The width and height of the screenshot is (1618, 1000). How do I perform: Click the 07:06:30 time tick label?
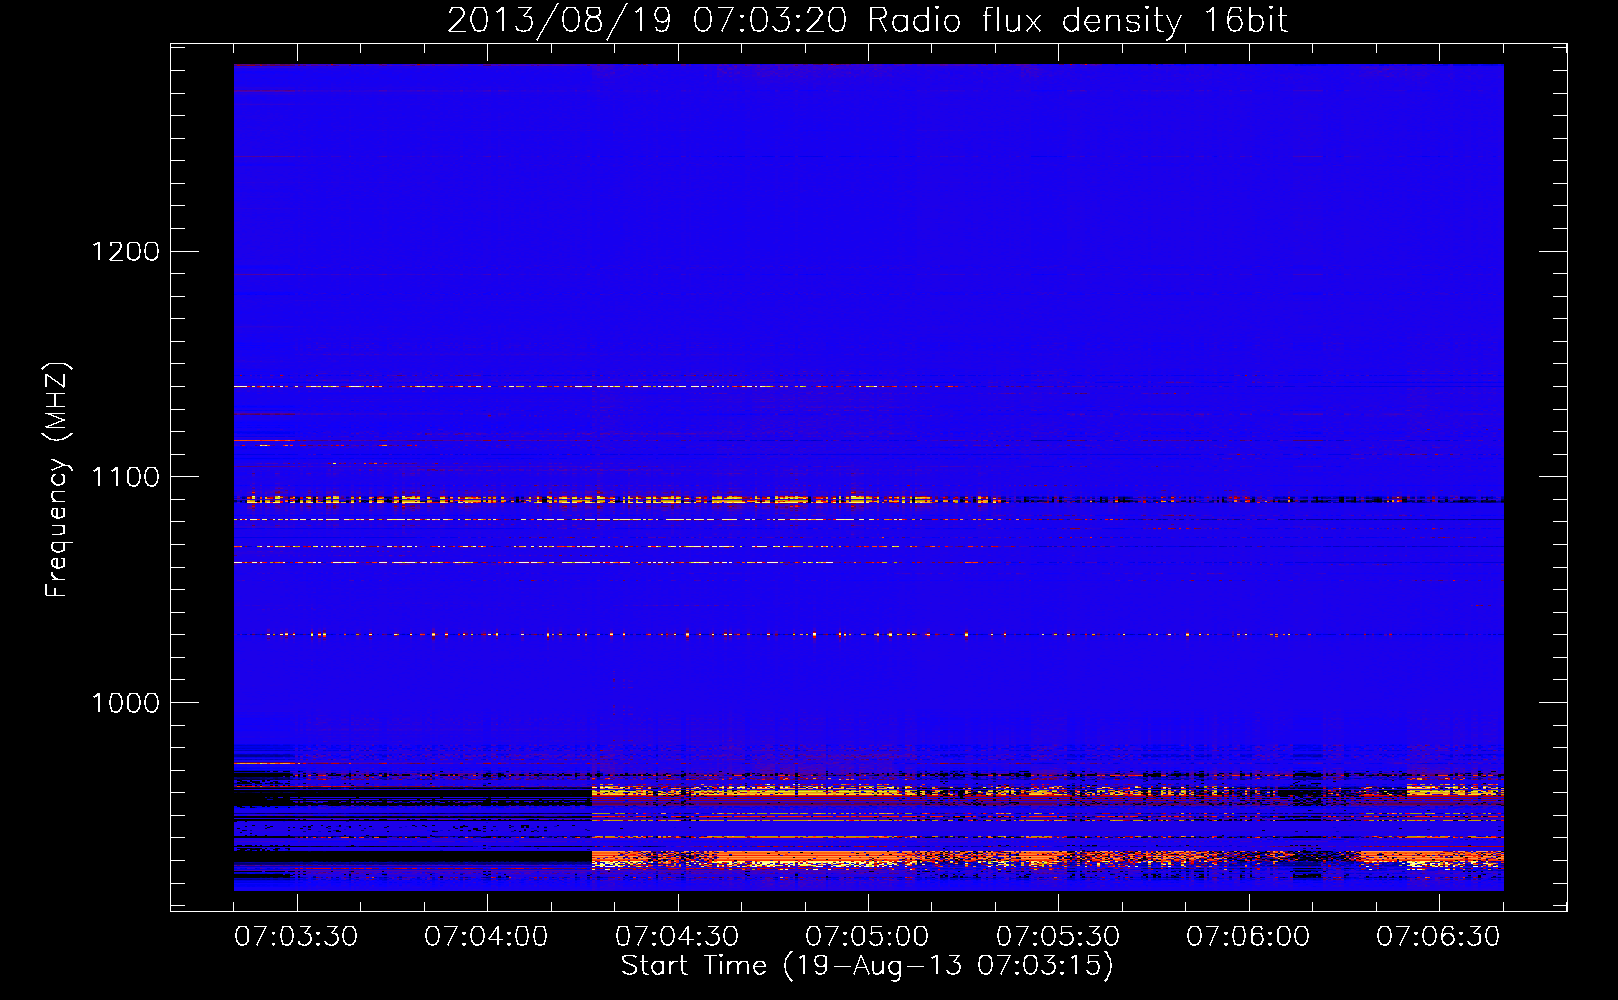click(x=1438, y=937)
